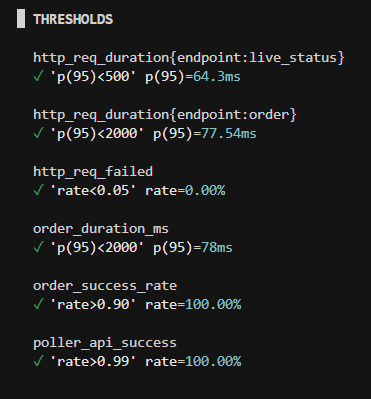Click the http_req_failed metric name
The image size is (371, 399).
[93, 172]
